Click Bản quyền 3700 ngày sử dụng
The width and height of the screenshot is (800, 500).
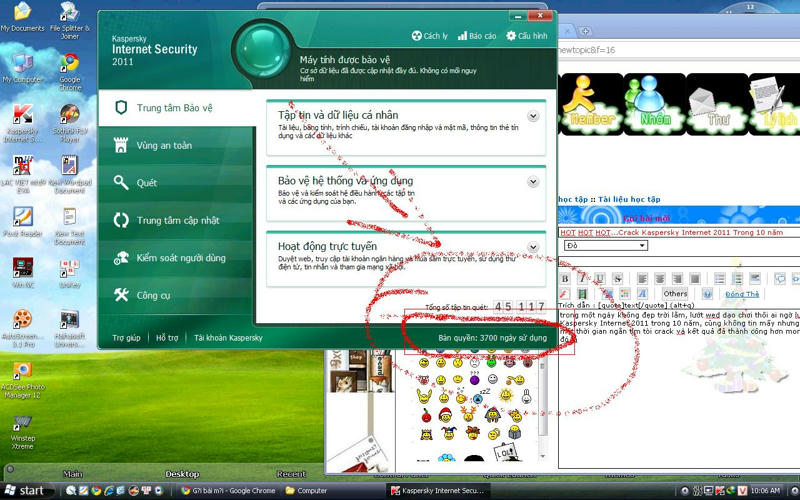click(492, 338)
